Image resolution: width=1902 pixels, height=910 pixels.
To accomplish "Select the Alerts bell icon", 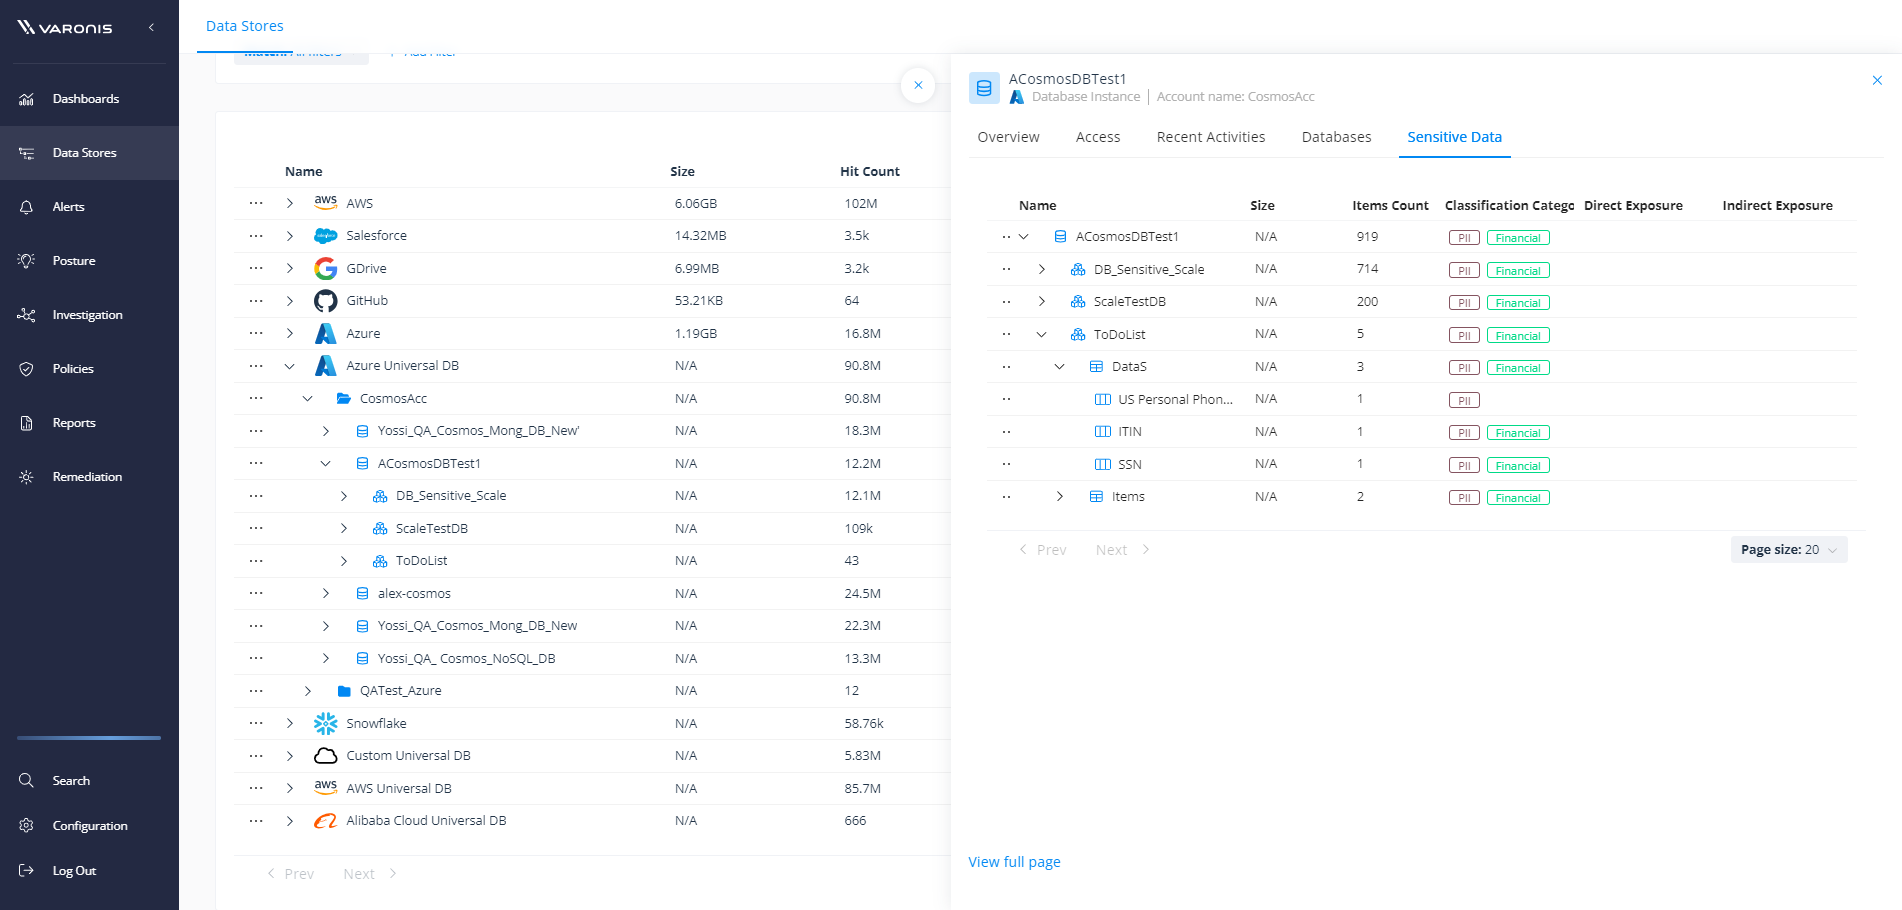I will (27, 207).
